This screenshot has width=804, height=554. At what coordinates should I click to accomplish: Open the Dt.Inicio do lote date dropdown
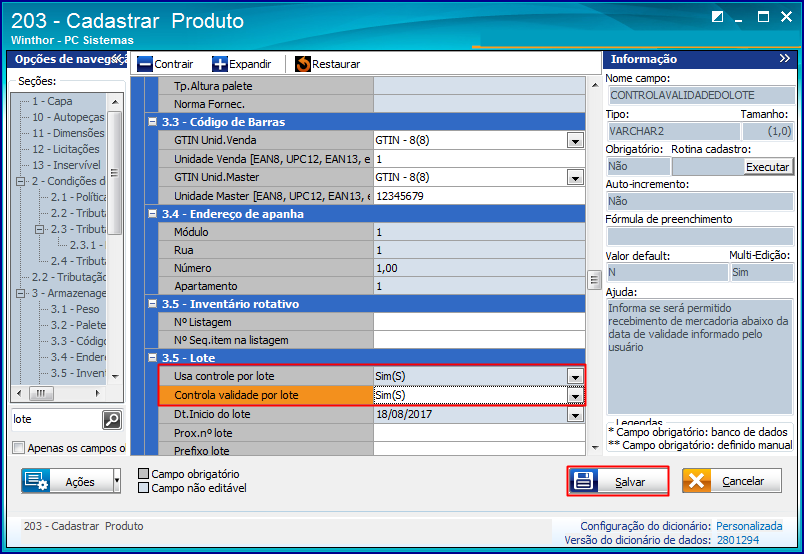pos(575,414)
